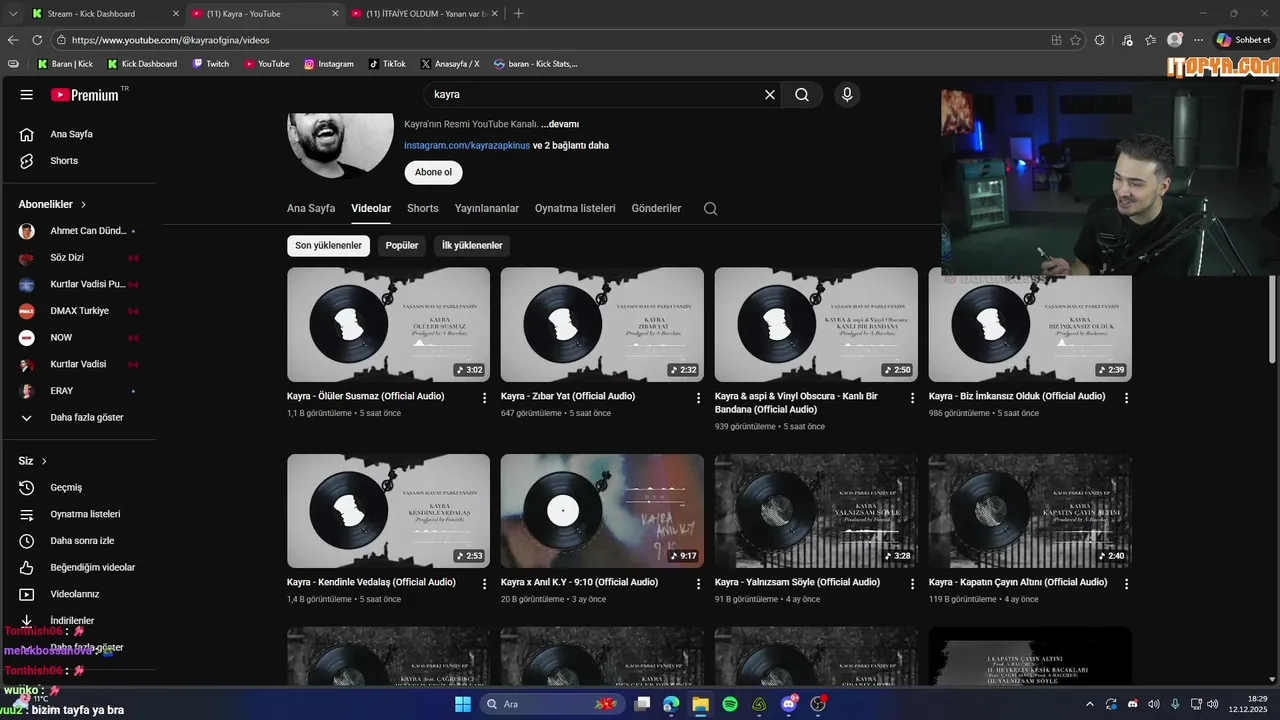This screenshot has height=720, width=1280.
Task: Click the browser back arrow
Action: point(13,40)
